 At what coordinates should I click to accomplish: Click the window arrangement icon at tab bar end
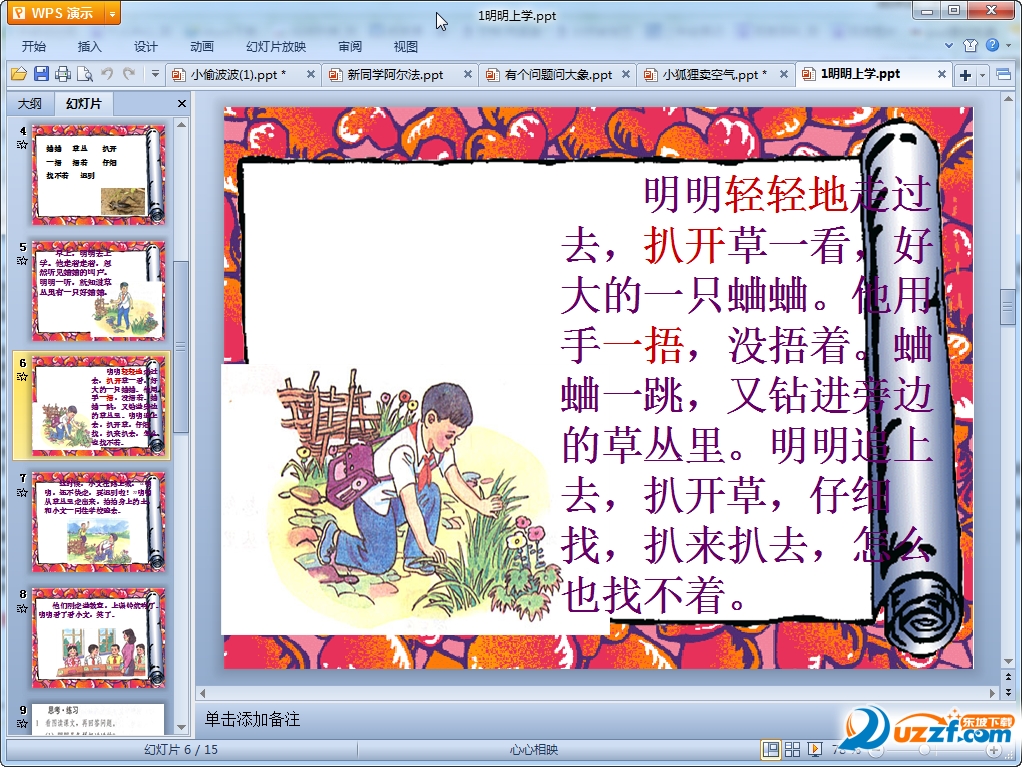tap(1004, 75)
